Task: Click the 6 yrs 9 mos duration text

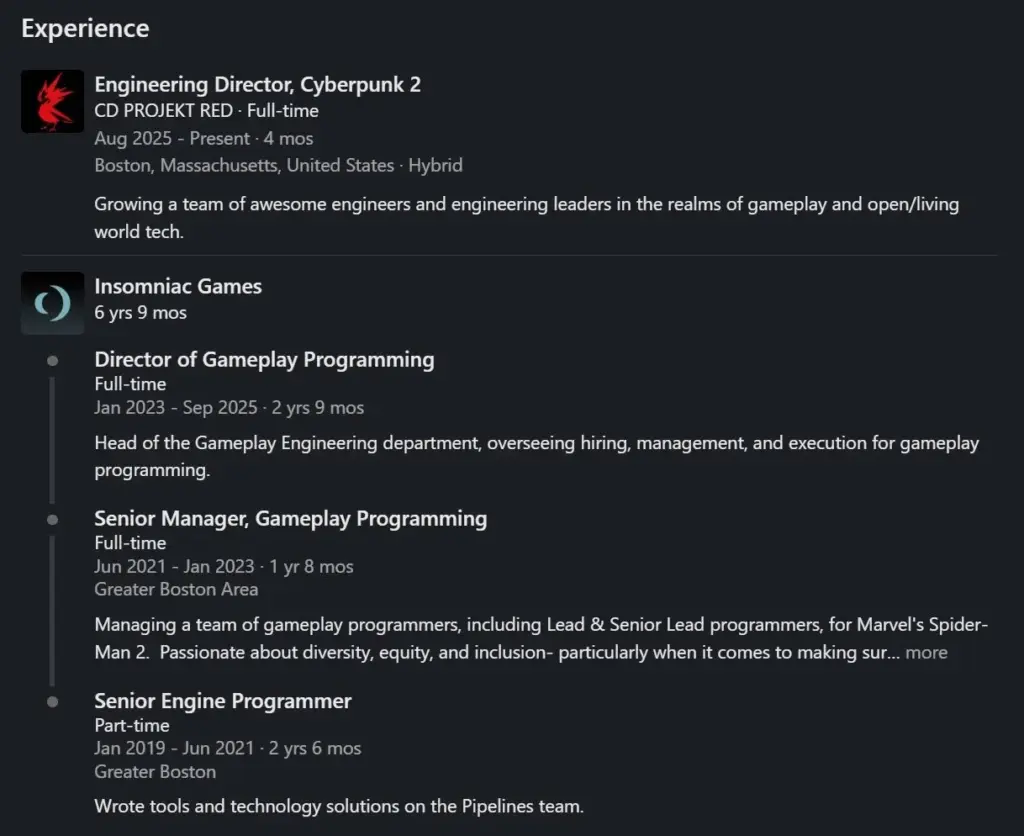Action: click(140, 312)
